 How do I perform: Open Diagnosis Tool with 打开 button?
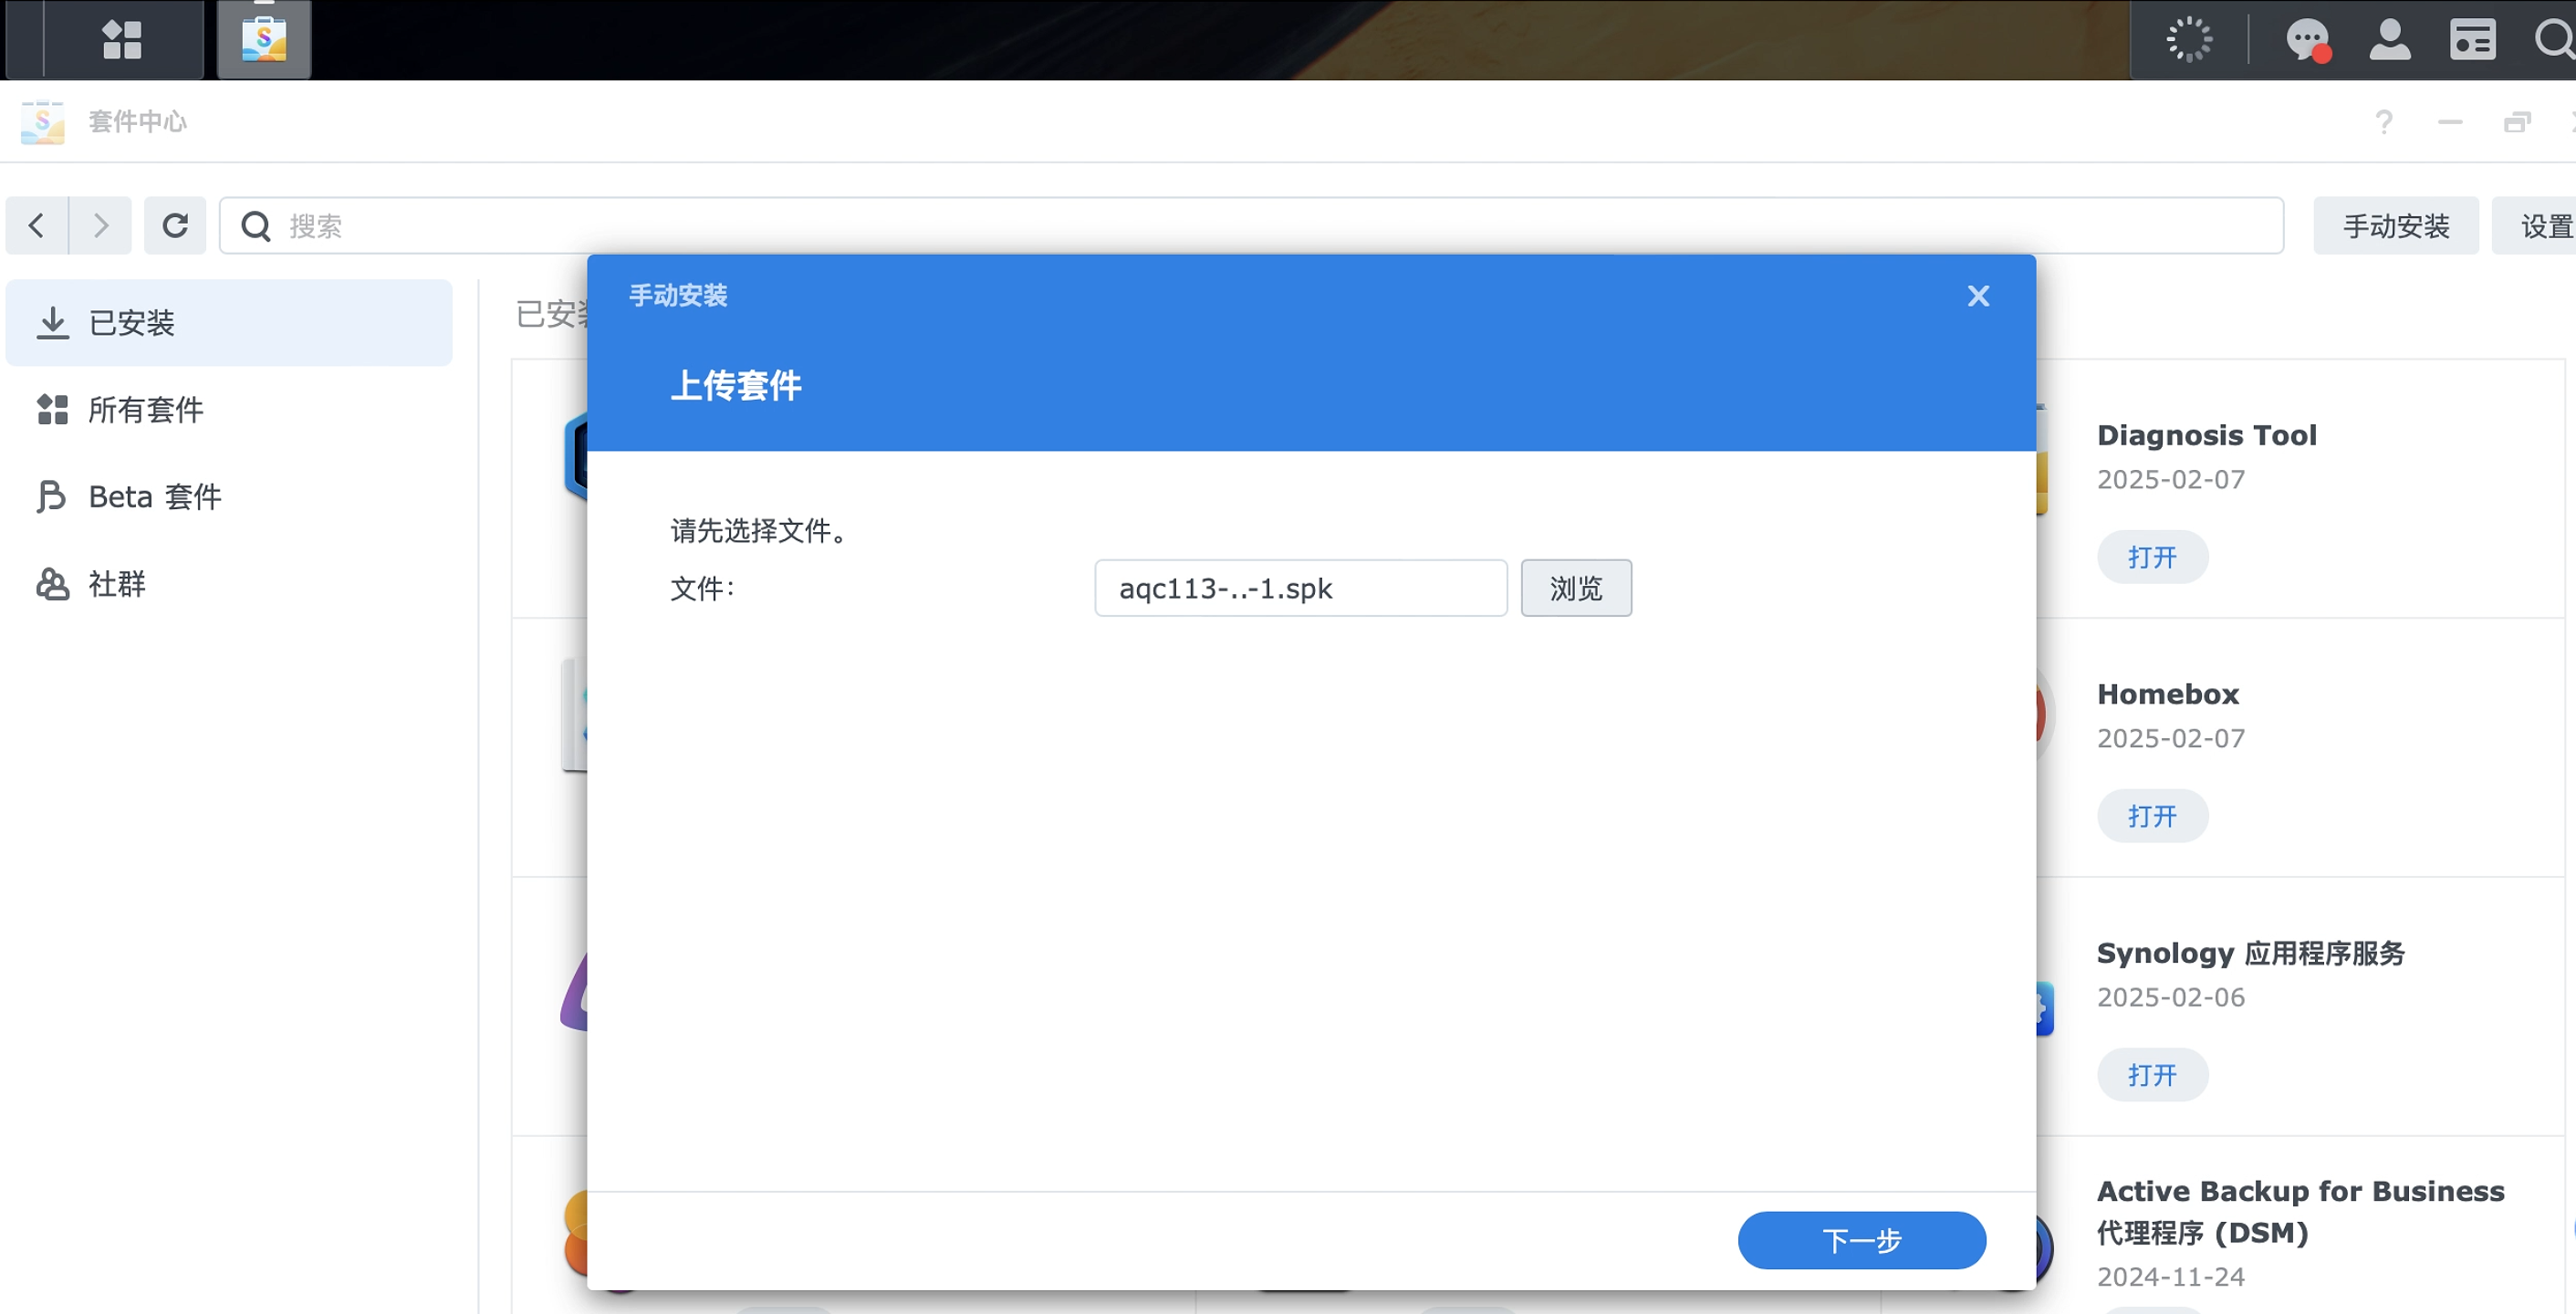pyautogui.click(x=2152, y=557)
